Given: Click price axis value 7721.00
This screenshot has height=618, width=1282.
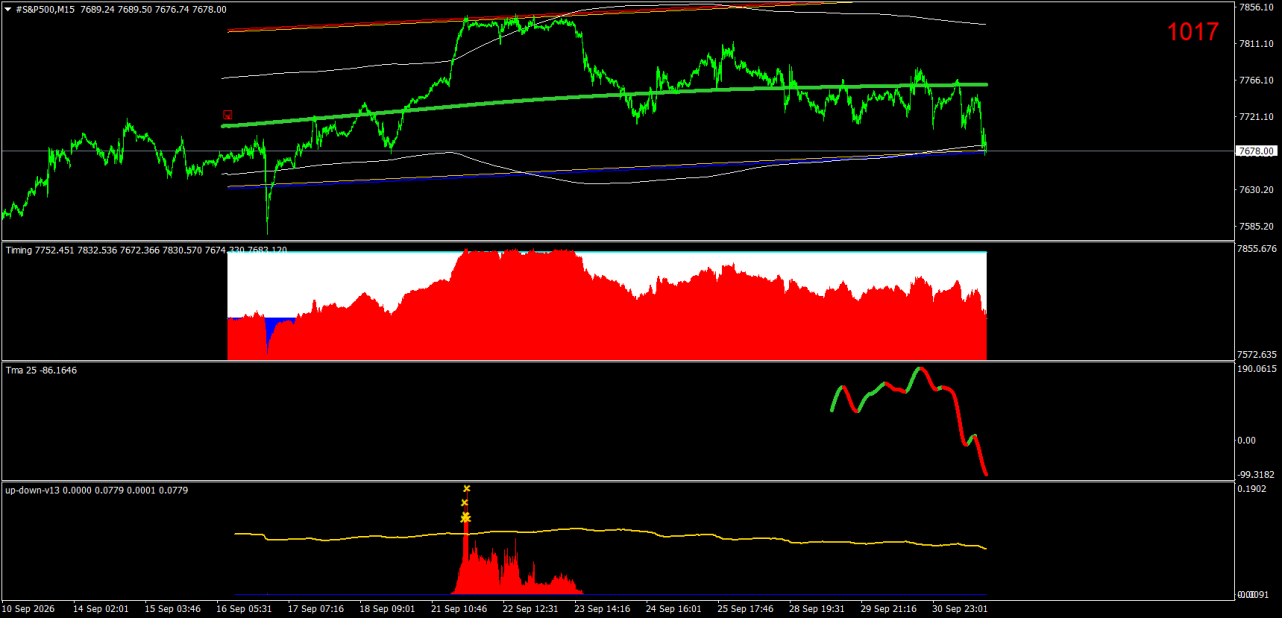Looking at the screenshot, I should (1255, 117).
